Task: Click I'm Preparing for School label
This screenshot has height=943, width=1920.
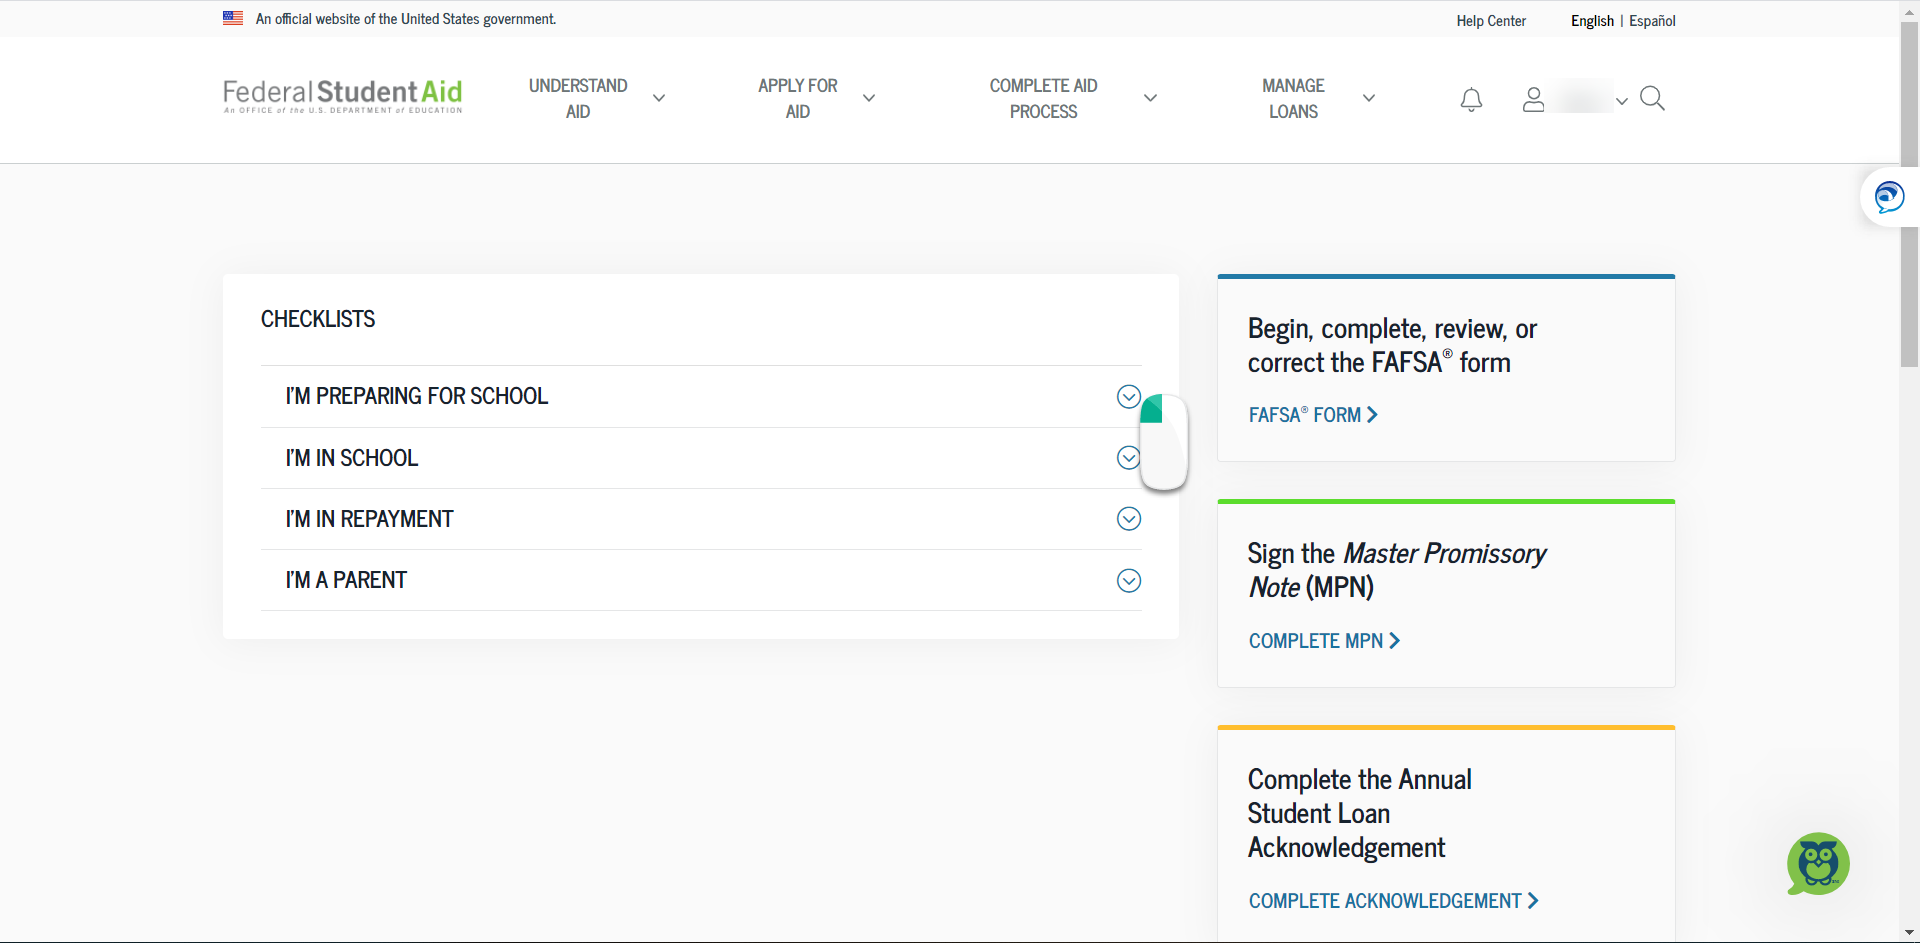Action: tap(416, 396)
